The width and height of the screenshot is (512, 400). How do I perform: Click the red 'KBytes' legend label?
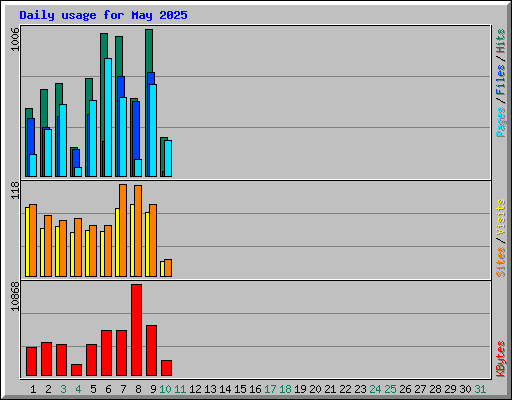(501, 358)
